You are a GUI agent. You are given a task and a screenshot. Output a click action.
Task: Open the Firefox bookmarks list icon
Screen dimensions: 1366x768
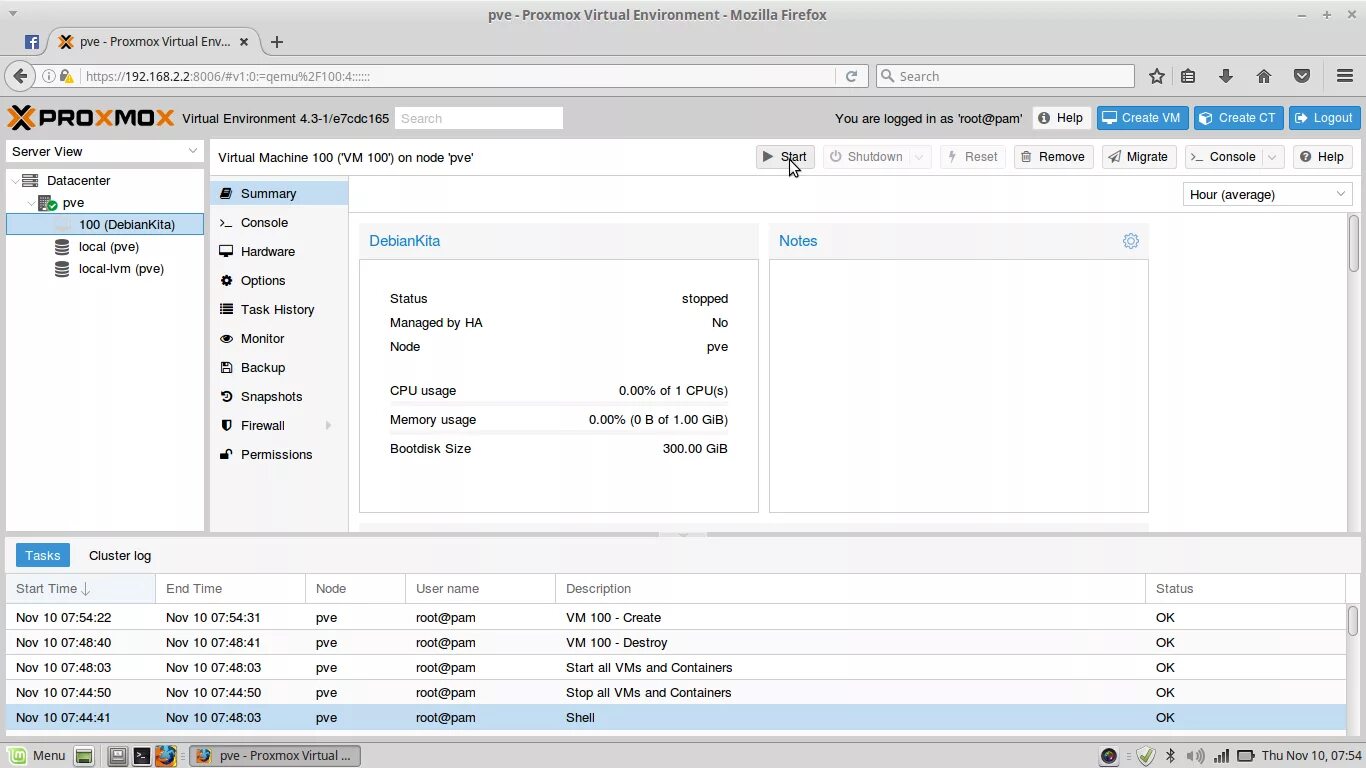tap(1188, 76)
